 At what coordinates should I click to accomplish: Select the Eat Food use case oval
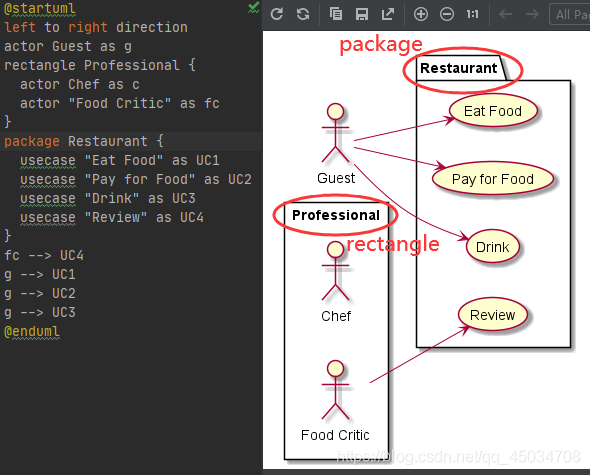click(493, 111)
